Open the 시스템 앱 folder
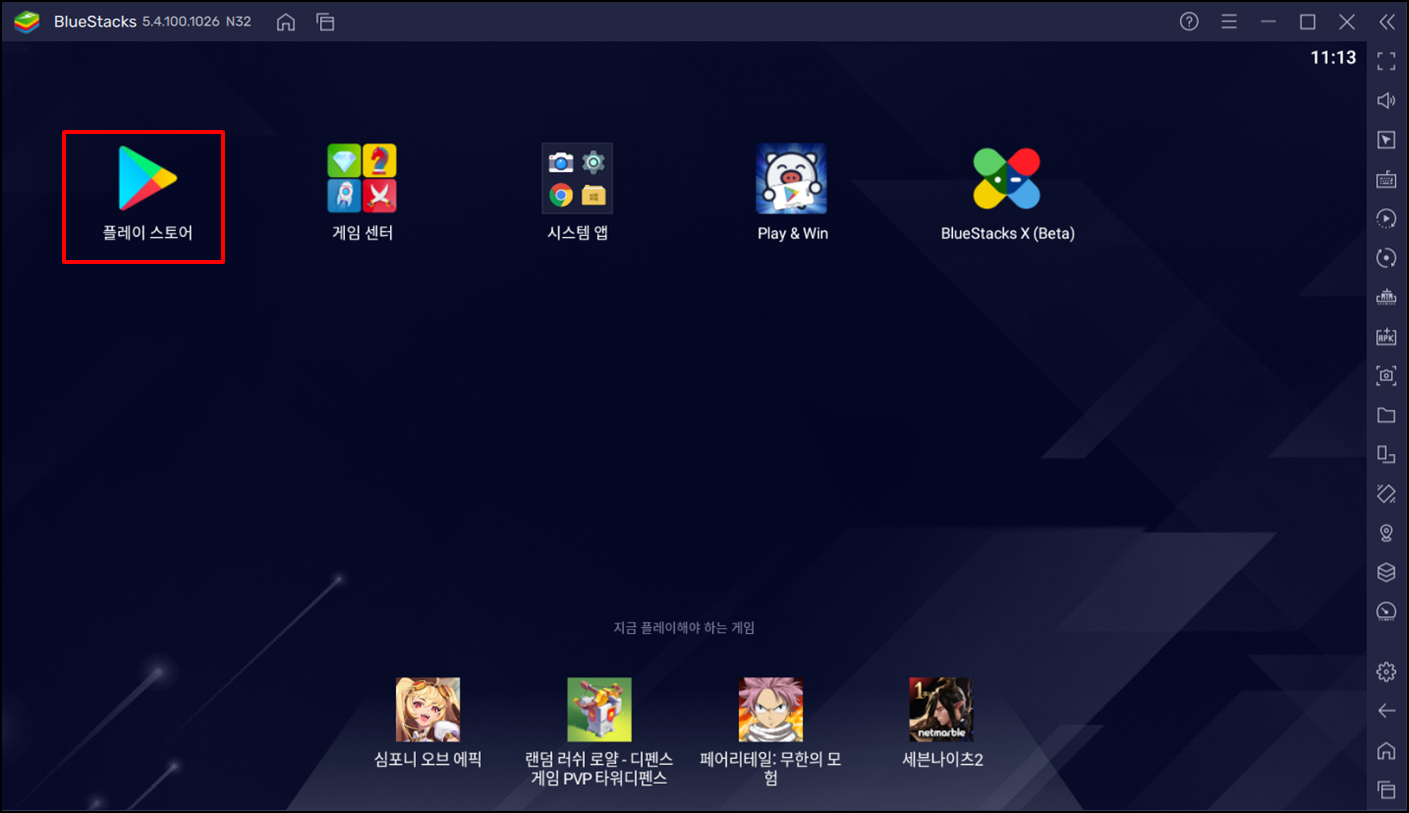 click(x=577, y=179)
